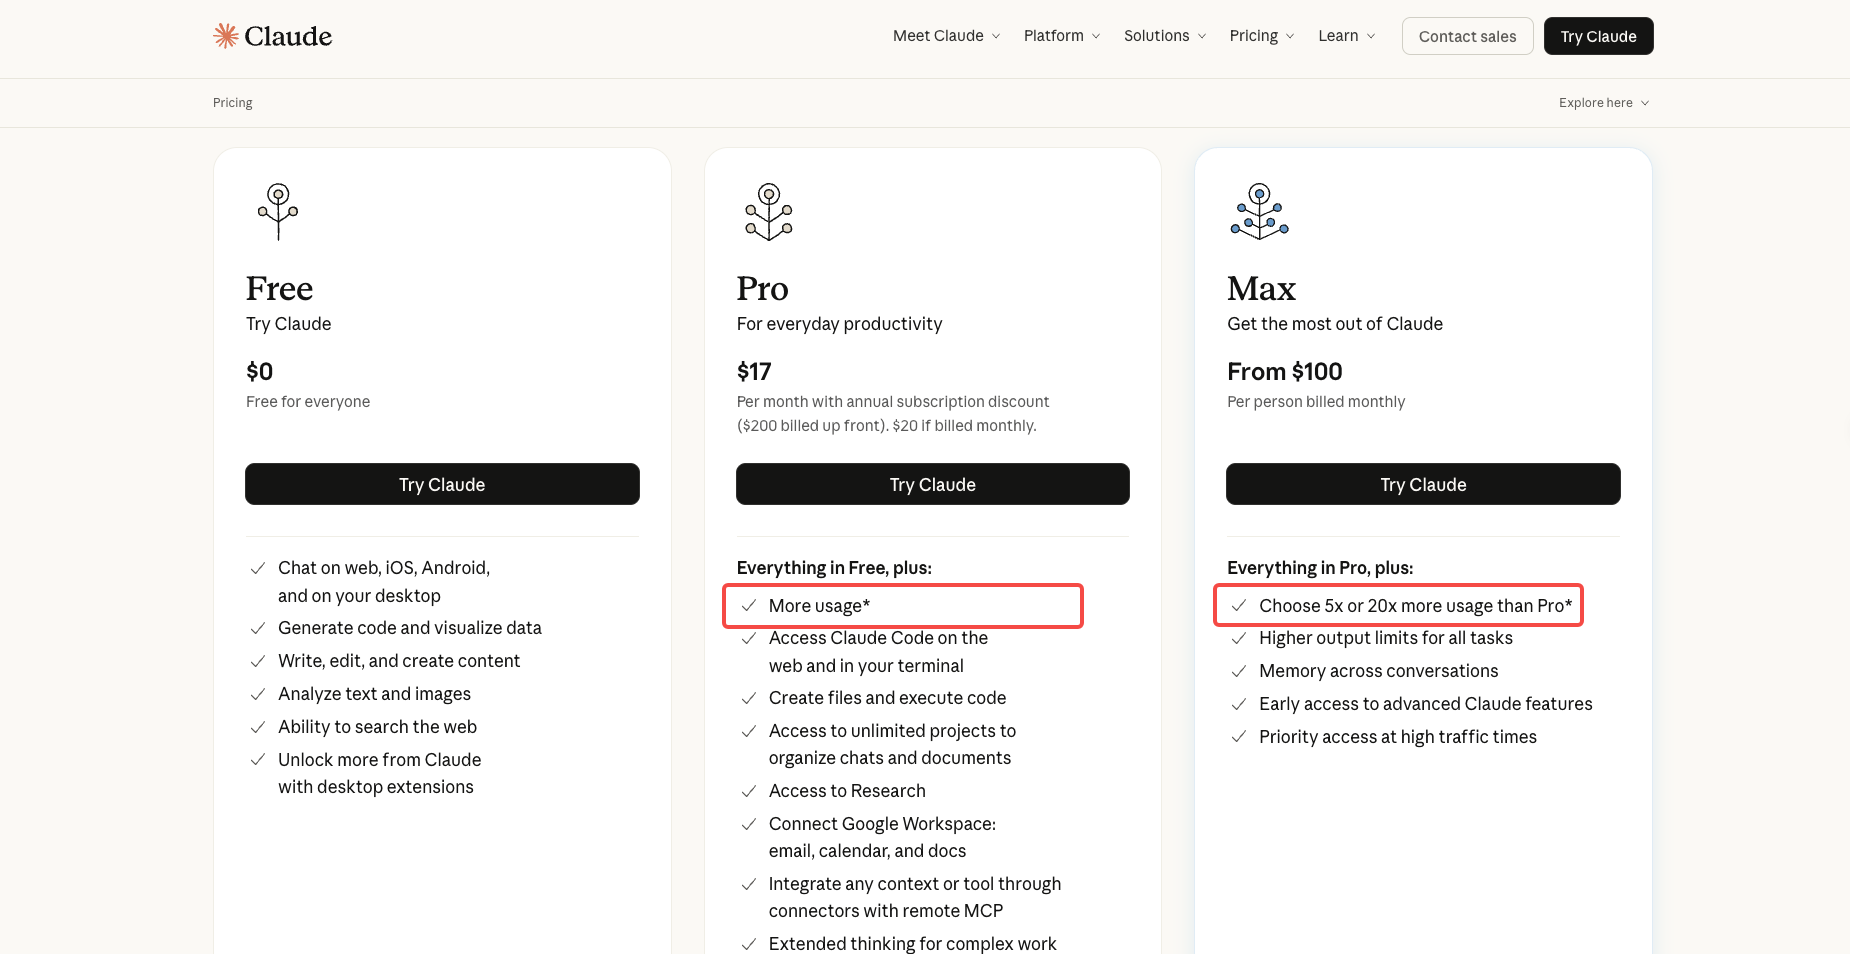Click 'Write, edit, and create content' feature

399,661
